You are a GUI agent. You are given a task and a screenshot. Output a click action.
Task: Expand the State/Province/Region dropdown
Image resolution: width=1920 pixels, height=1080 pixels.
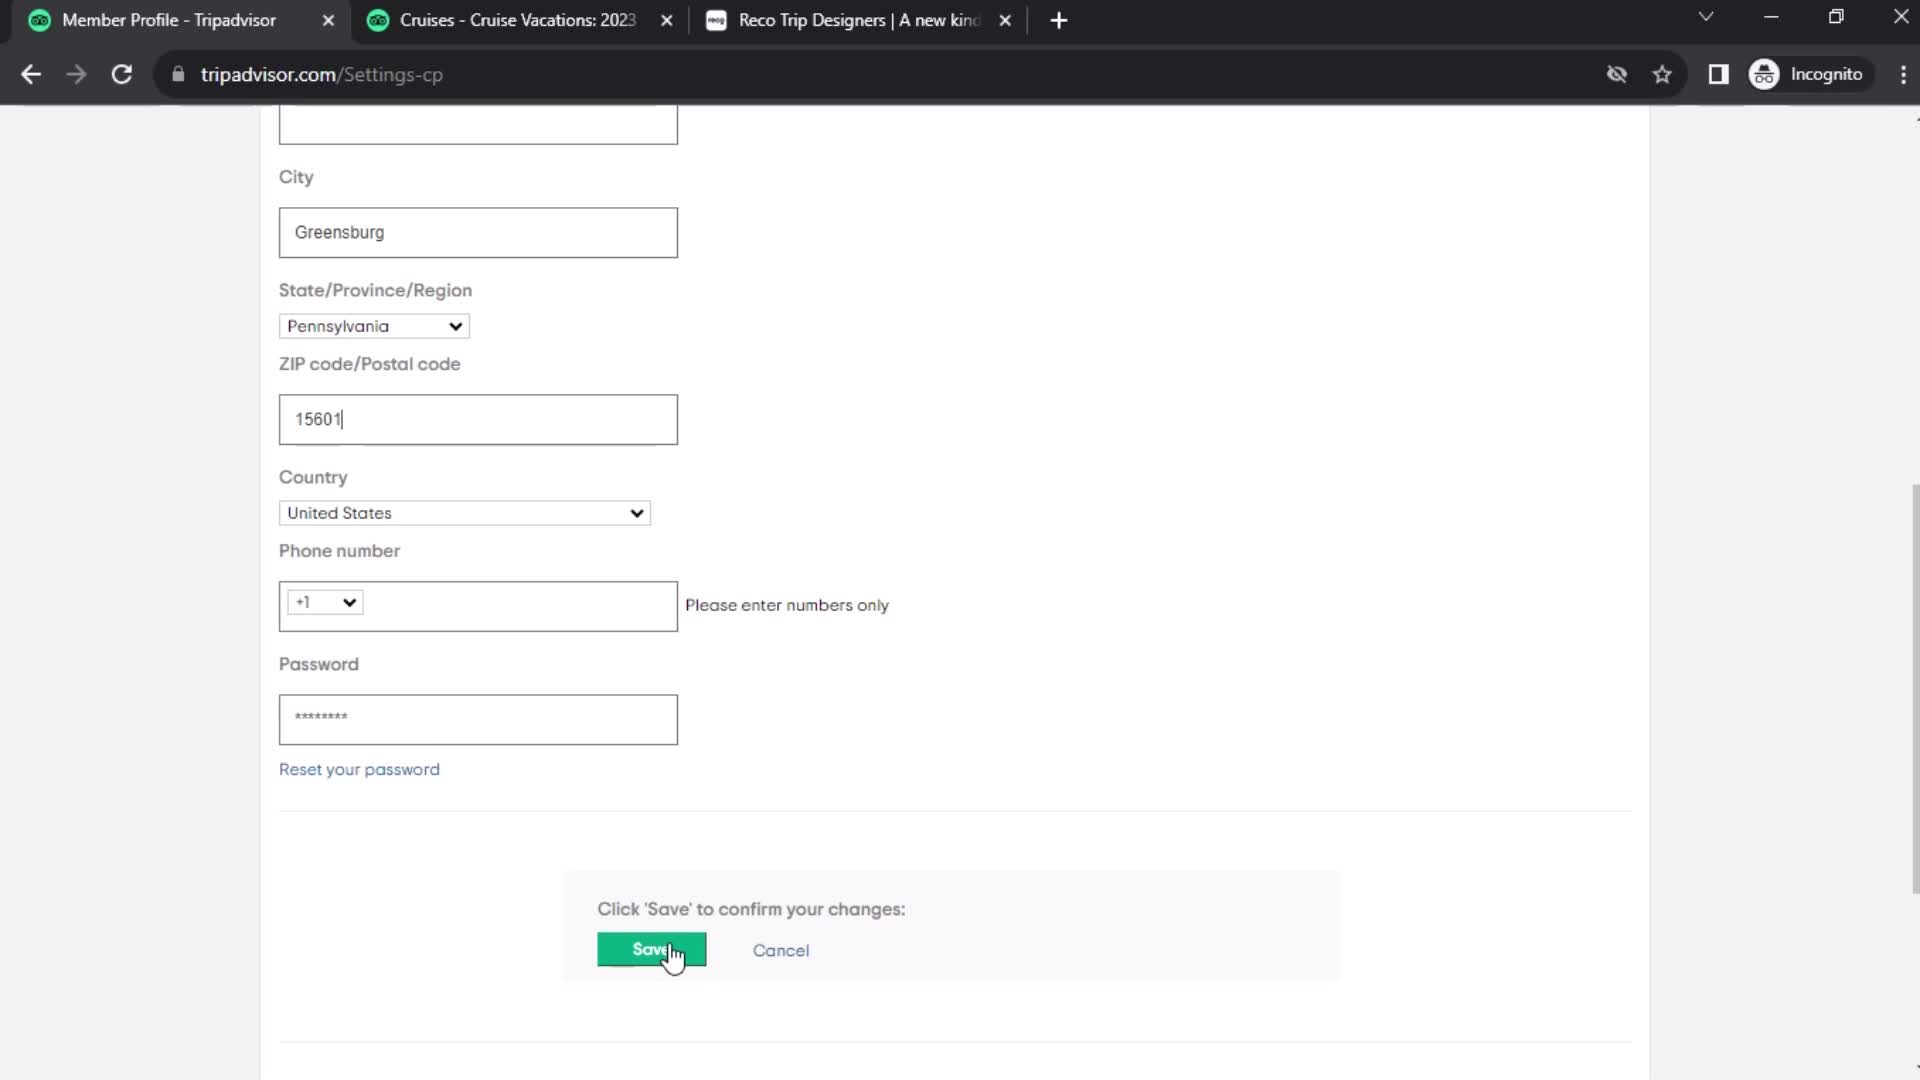tap(373, 326)
